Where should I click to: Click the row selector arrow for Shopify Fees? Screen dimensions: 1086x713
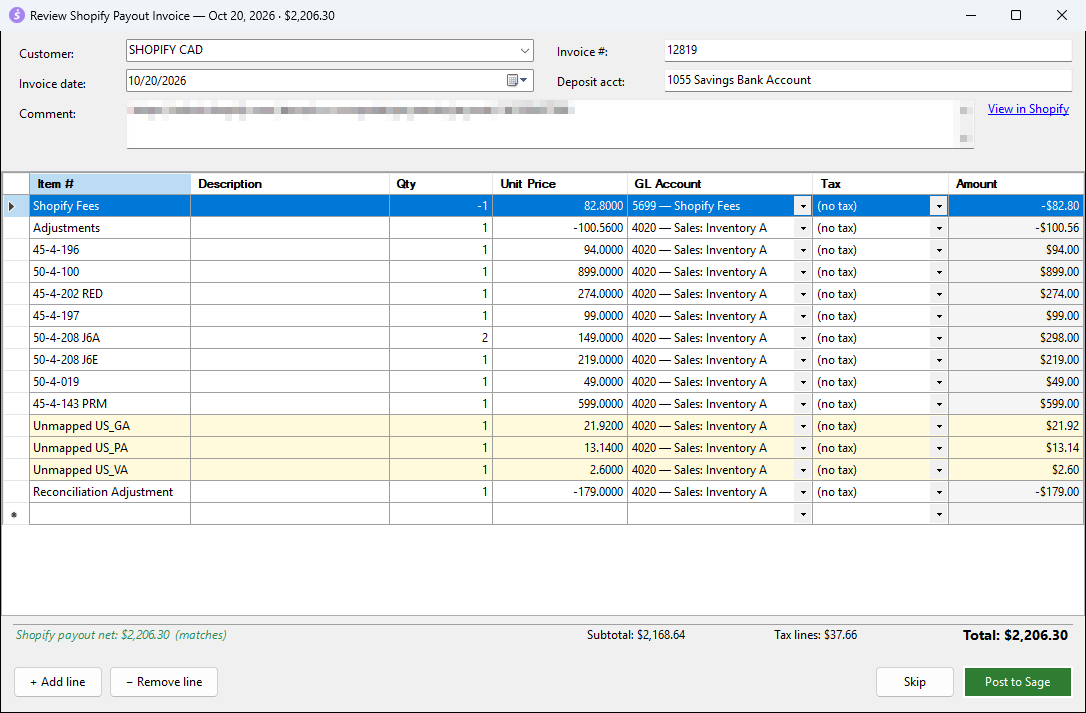15,206
